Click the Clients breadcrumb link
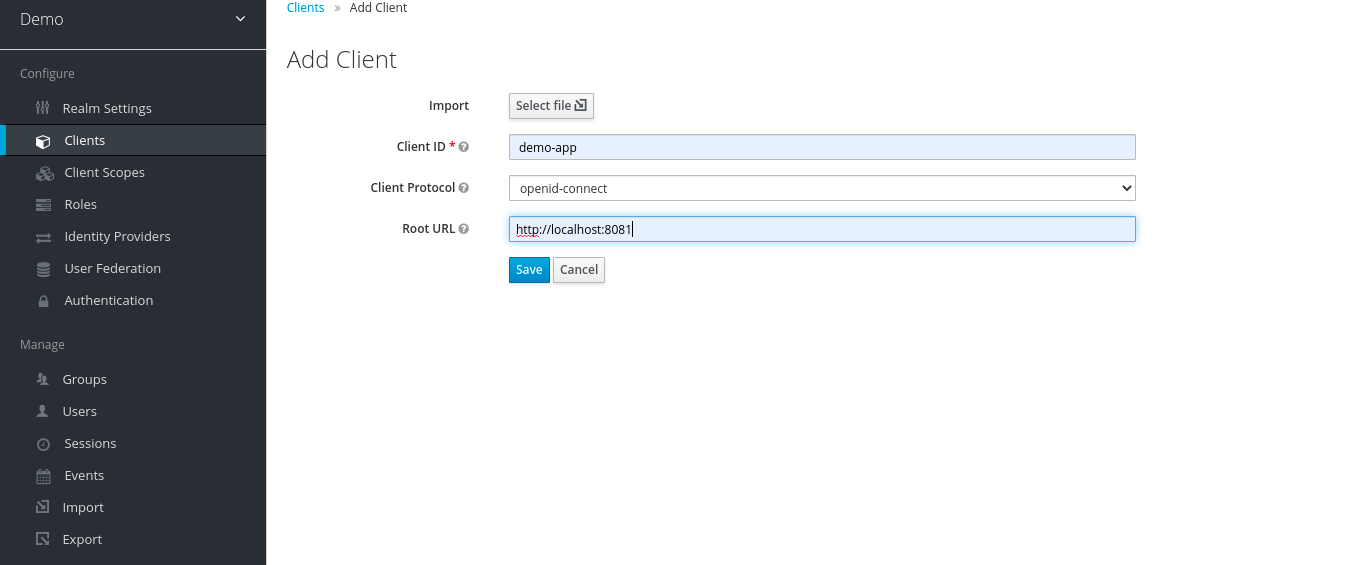 [x=306, y=8]
